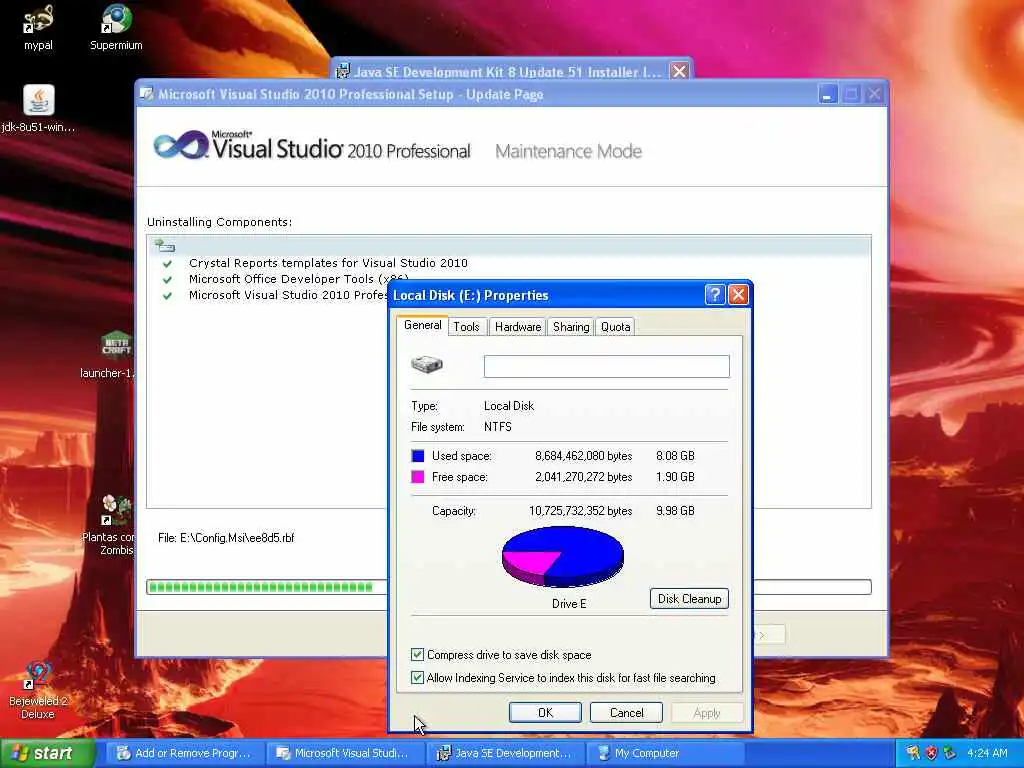
Task: Switch to Add or Remove Programs taskbar item
Action: point(184,753)
